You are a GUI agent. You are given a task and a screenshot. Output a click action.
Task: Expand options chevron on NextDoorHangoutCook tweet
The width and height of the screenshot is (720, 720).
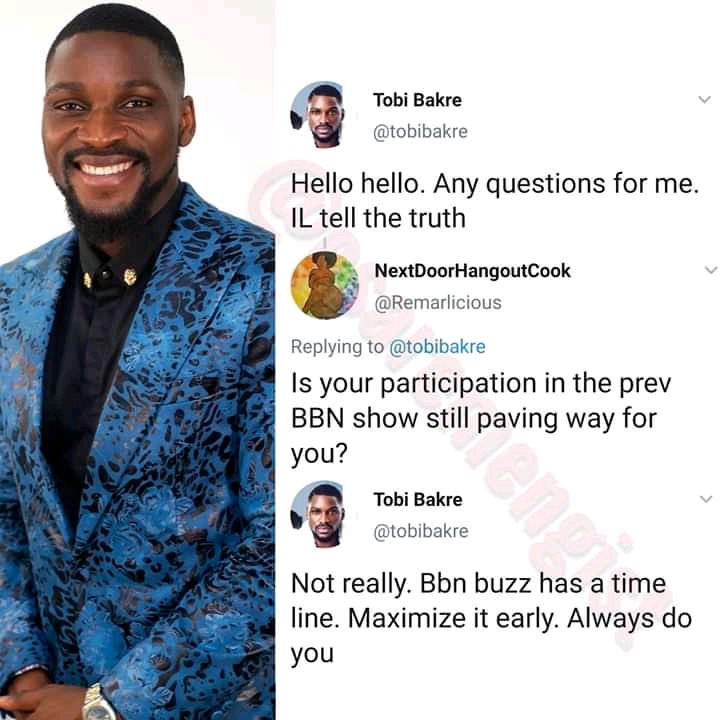tap(710, 270)
